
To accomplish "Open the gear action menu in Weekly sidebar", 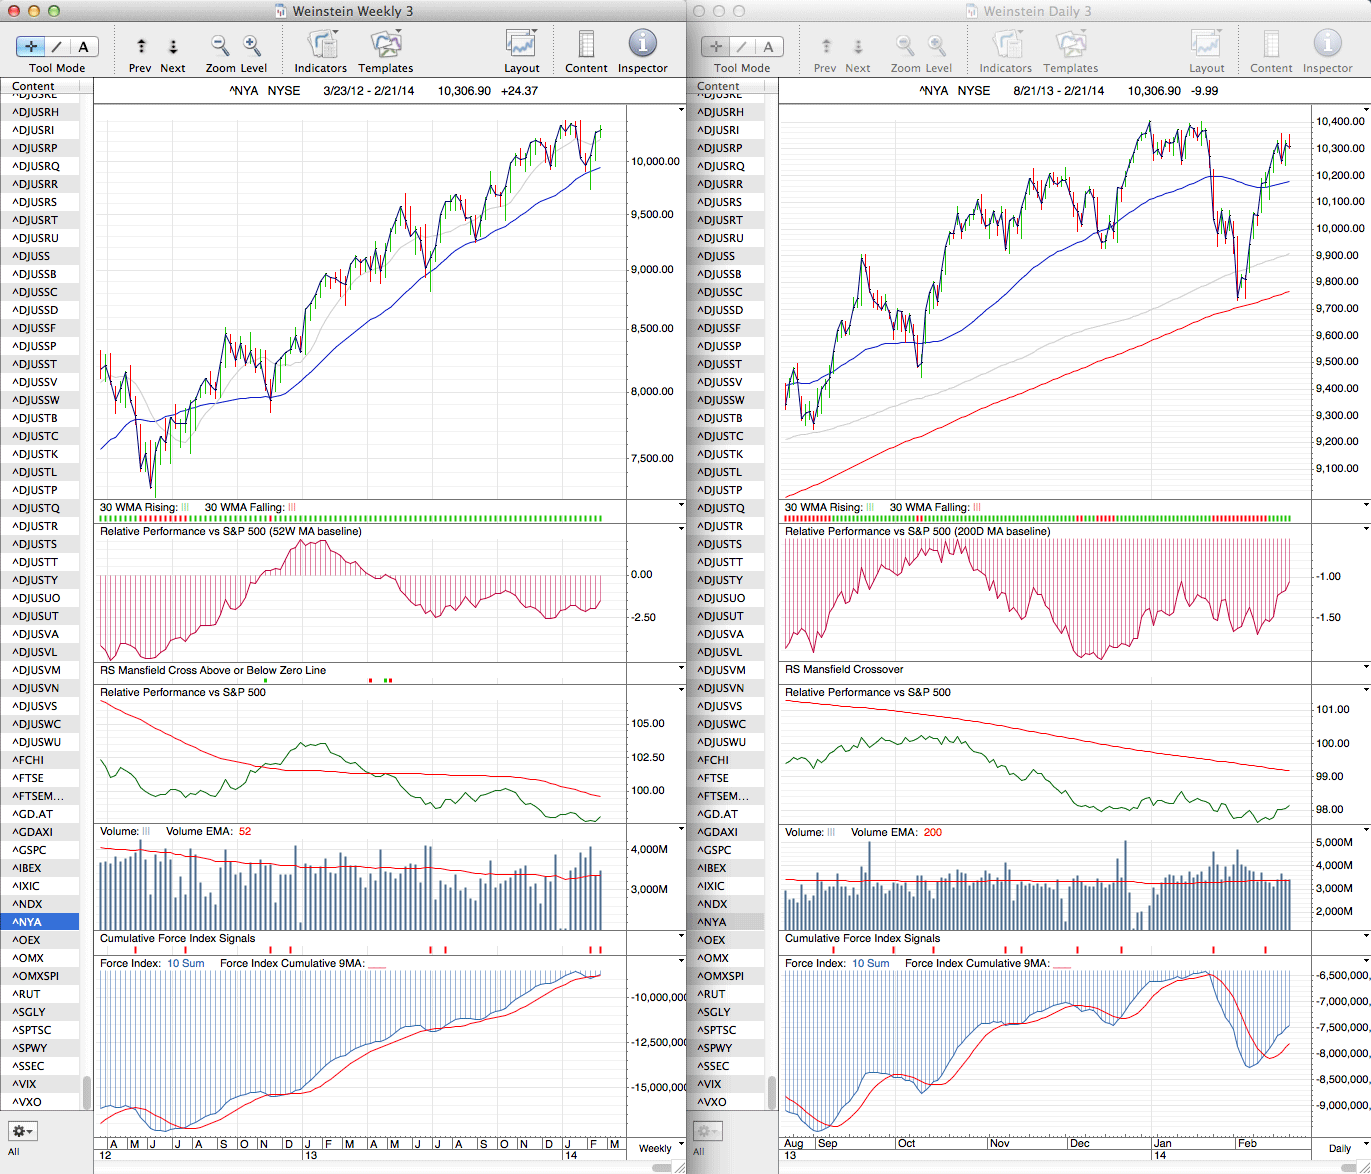I will [22, 1131].
